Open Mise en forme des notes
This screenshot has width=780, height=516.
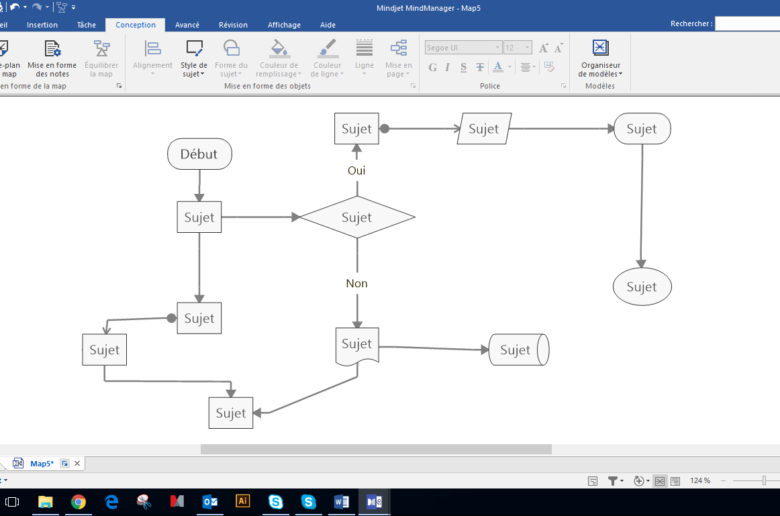[x=52, y=58]
